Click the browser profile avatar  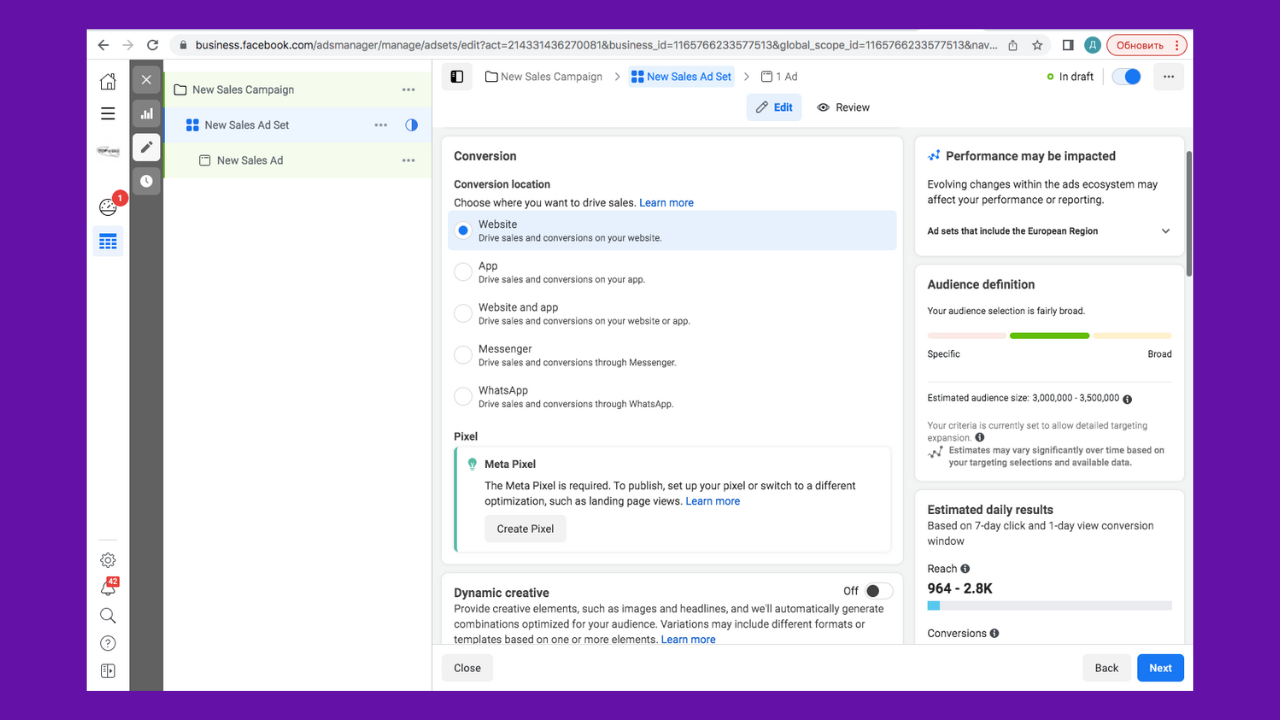point(1093,45)
